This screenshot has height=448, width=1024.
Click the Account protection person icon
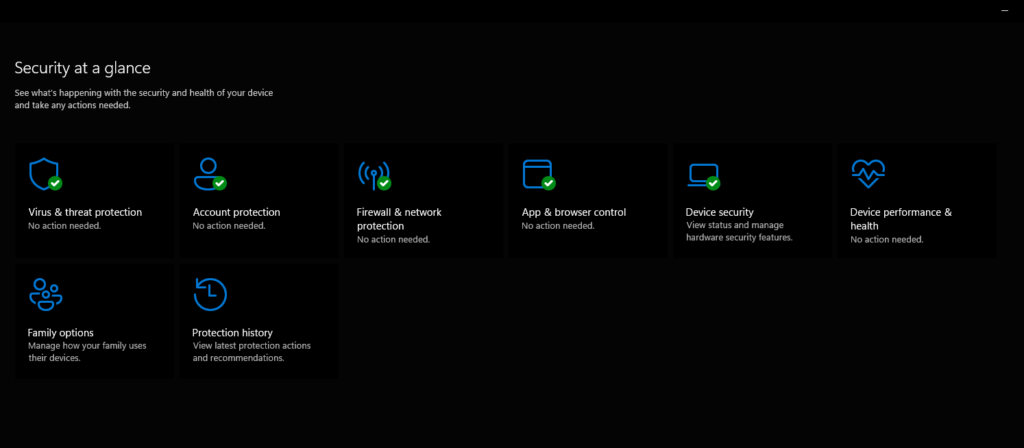point(208,174)
